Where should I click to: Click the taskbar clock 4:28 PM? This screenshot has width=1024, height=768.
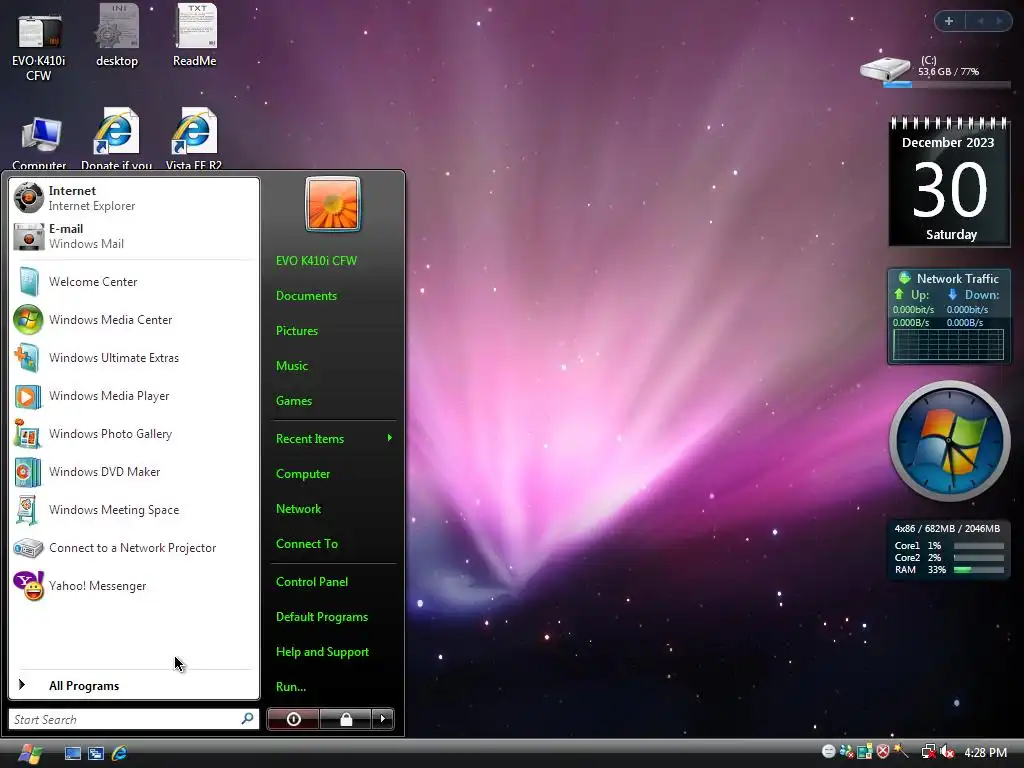pos(985,752)
